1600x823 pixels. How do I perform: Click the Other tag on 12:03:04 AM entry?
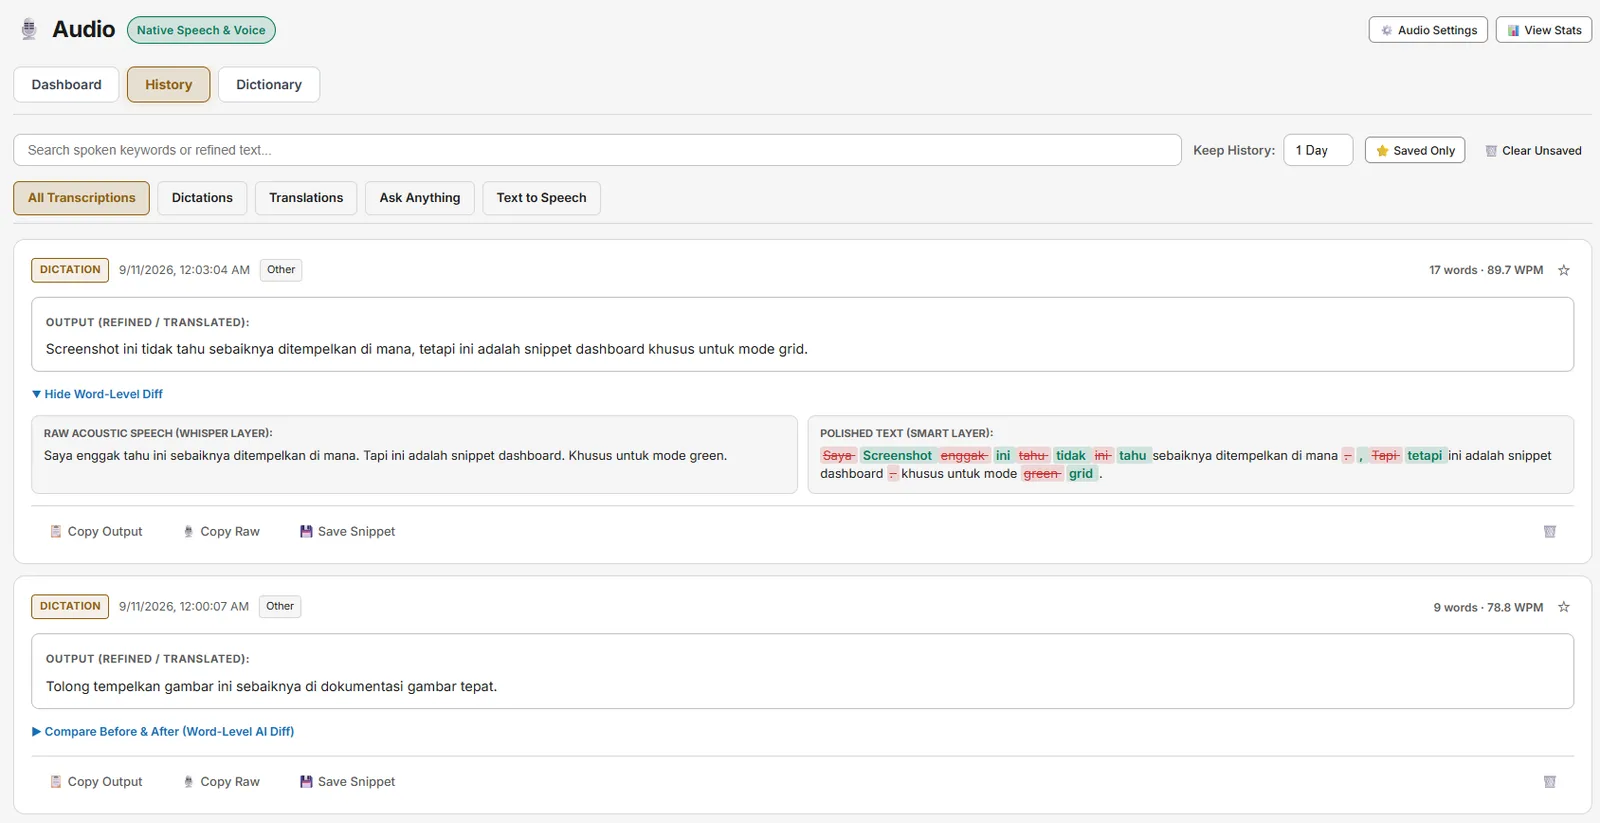tap(281, 270)
